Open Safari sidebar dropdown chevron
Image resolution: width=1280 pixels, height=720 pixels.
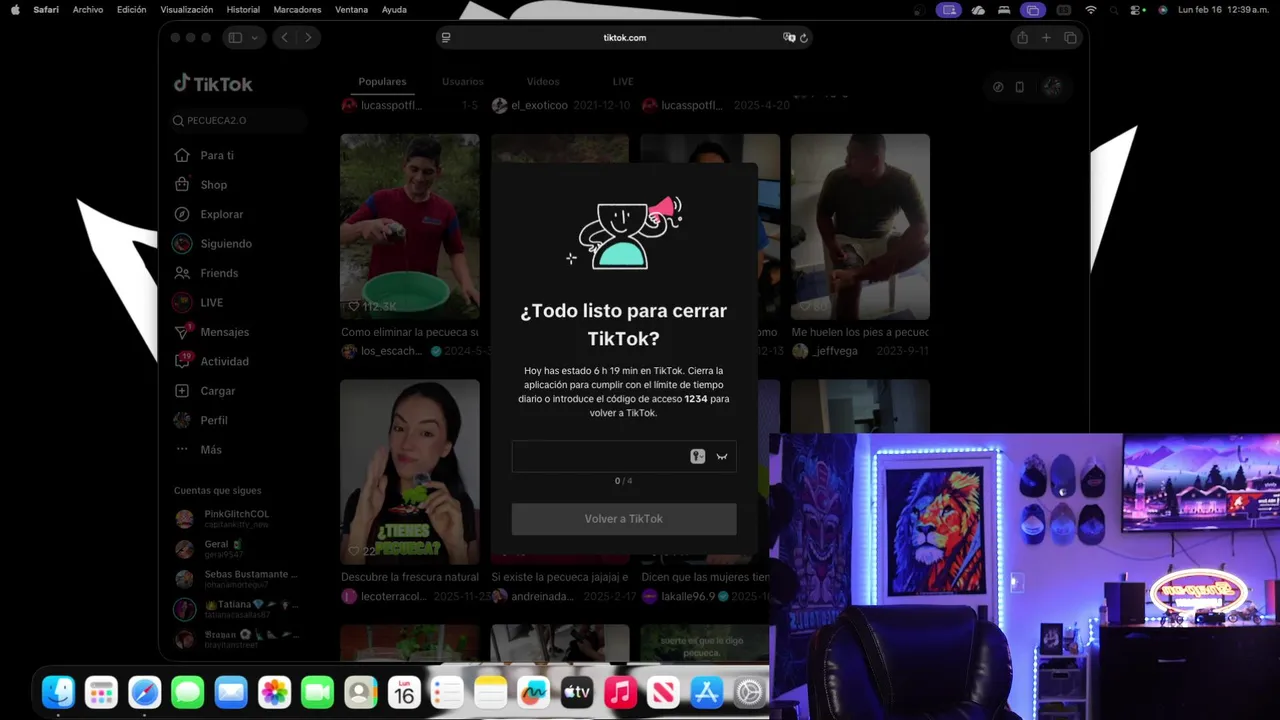(255, 38)
